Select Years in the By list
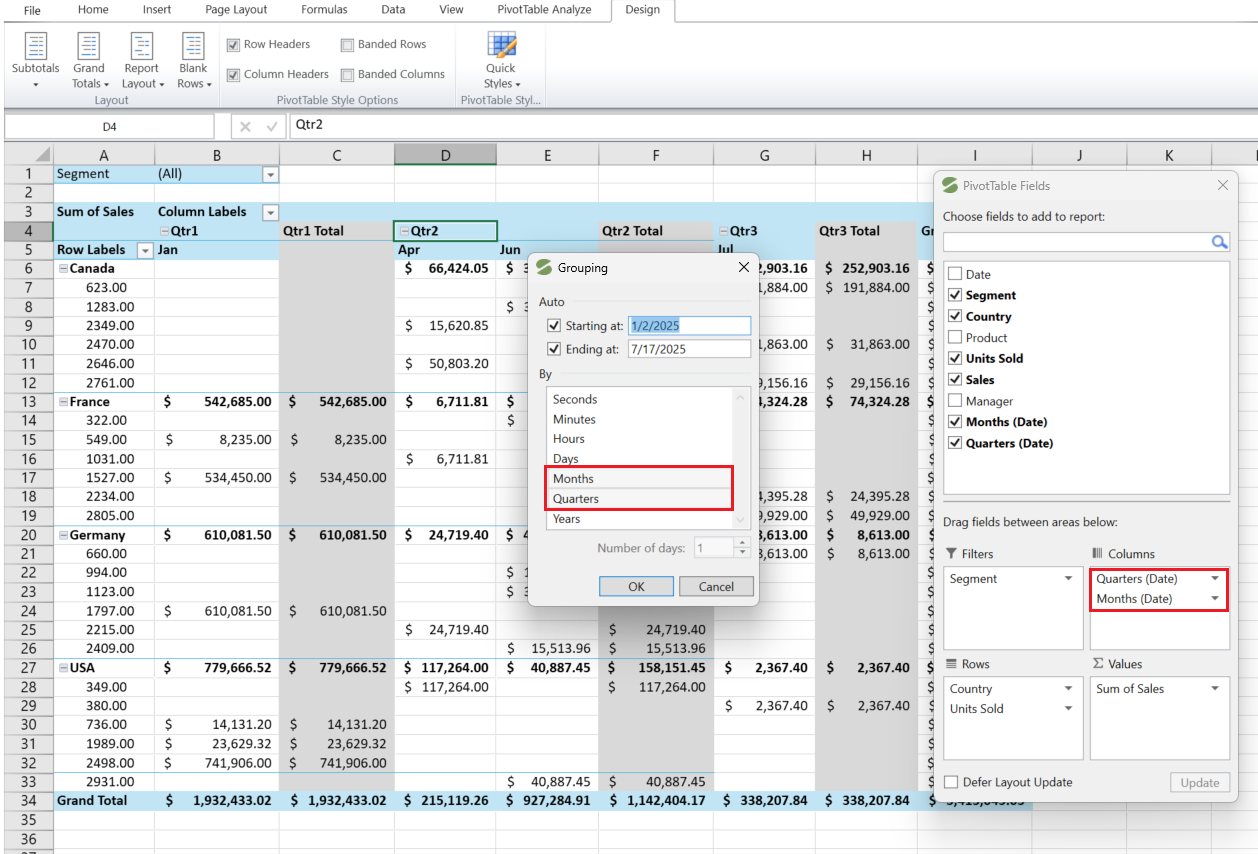 pos(640,519)
